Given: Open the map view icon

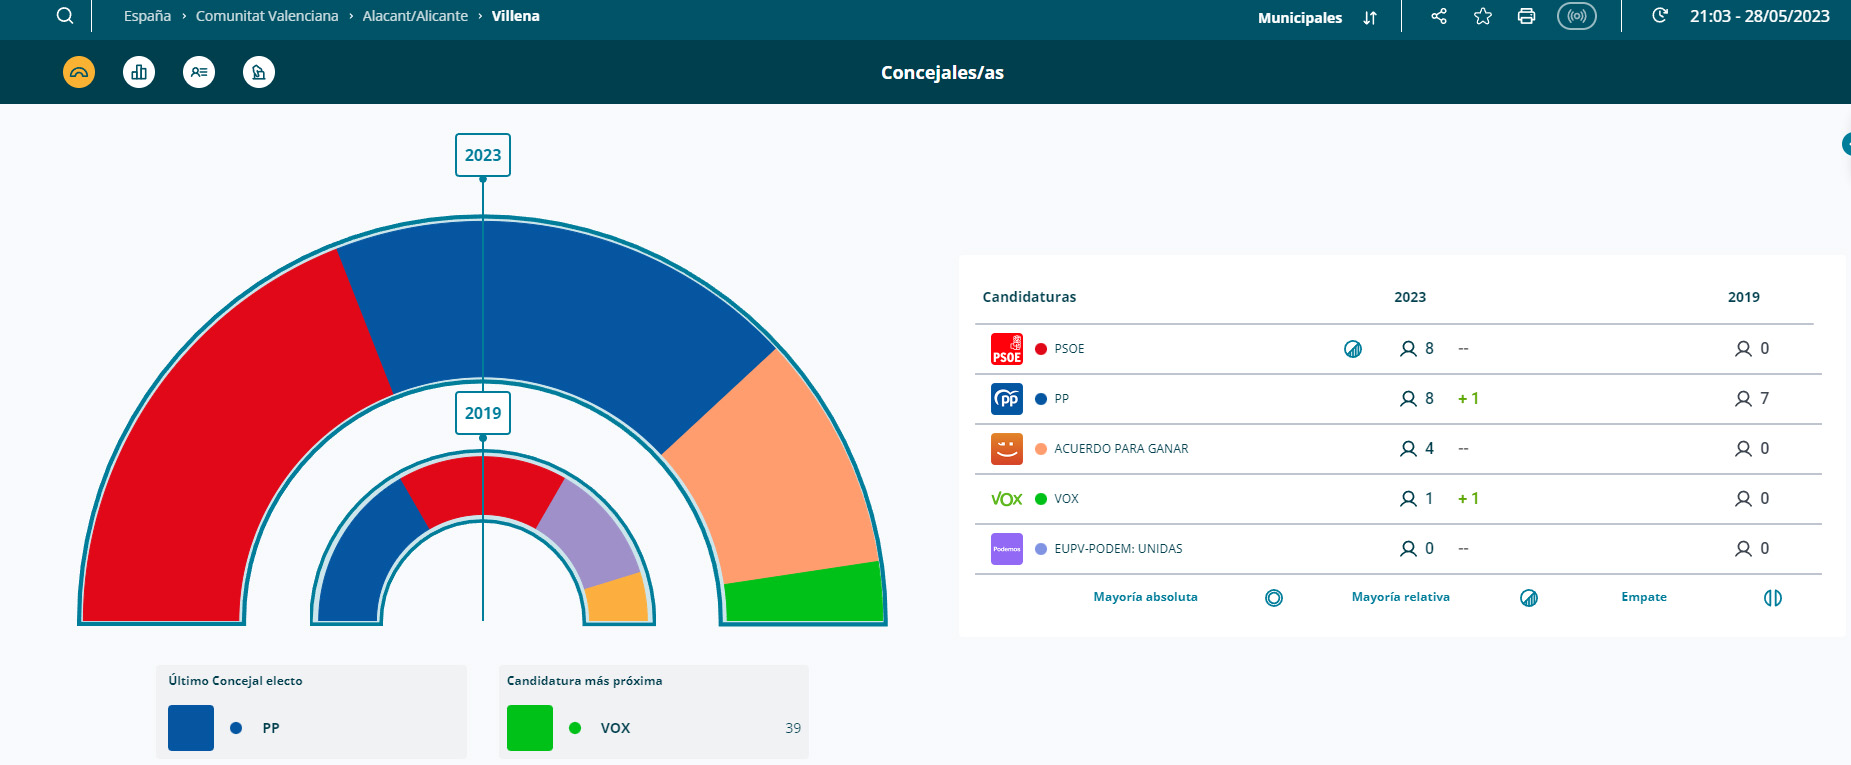Looking at the screenshot, I should (x=259, y=72).
